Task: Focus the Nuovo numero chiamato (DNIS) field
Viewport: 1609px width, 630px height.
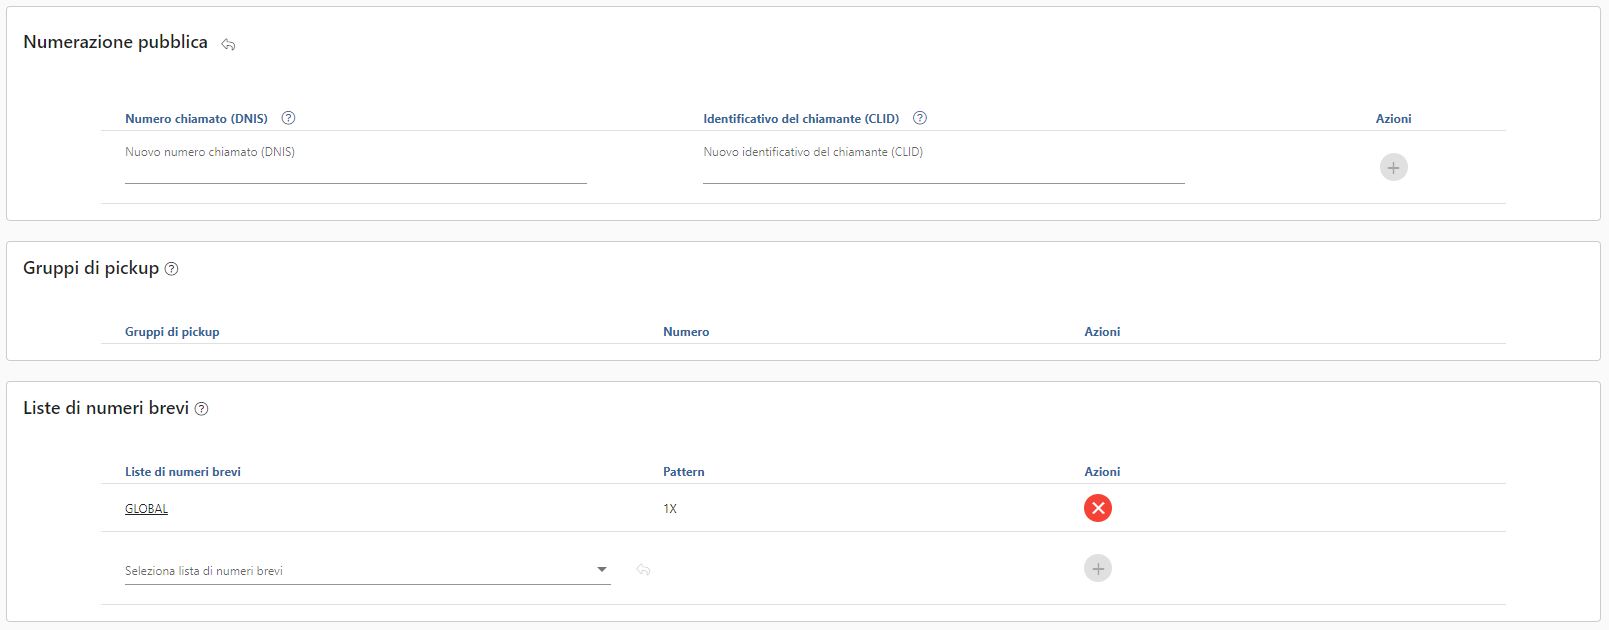Action: pos(355,164)
